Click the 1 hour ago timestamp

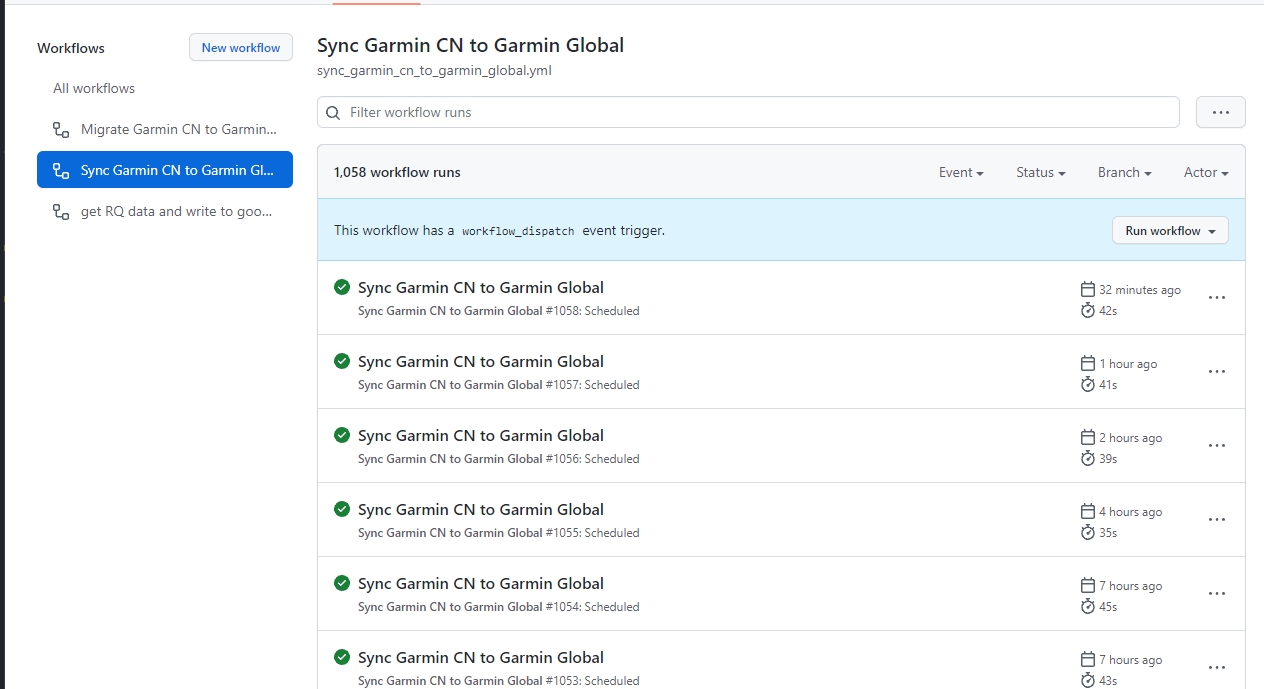(1128, 364)
